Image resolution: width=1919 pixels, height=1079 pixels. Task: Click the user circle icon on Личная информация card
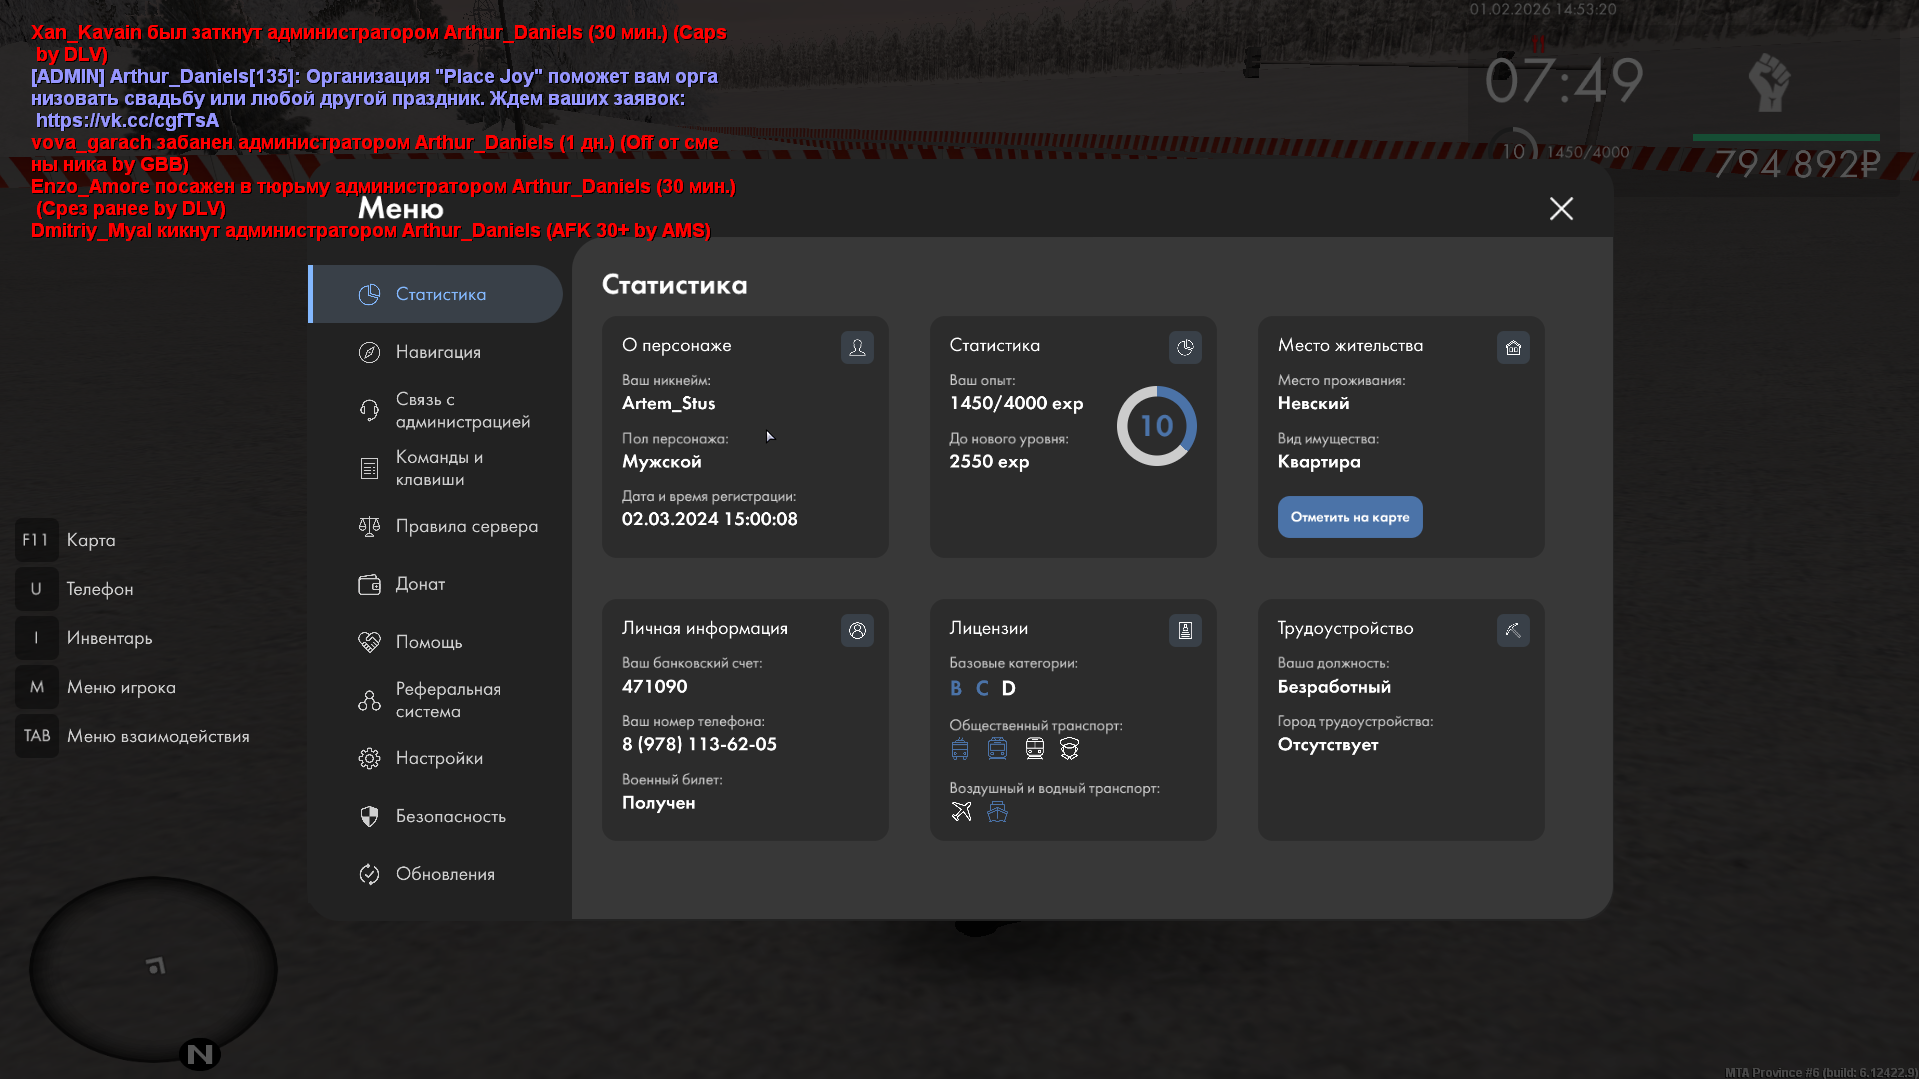[857, 630]
